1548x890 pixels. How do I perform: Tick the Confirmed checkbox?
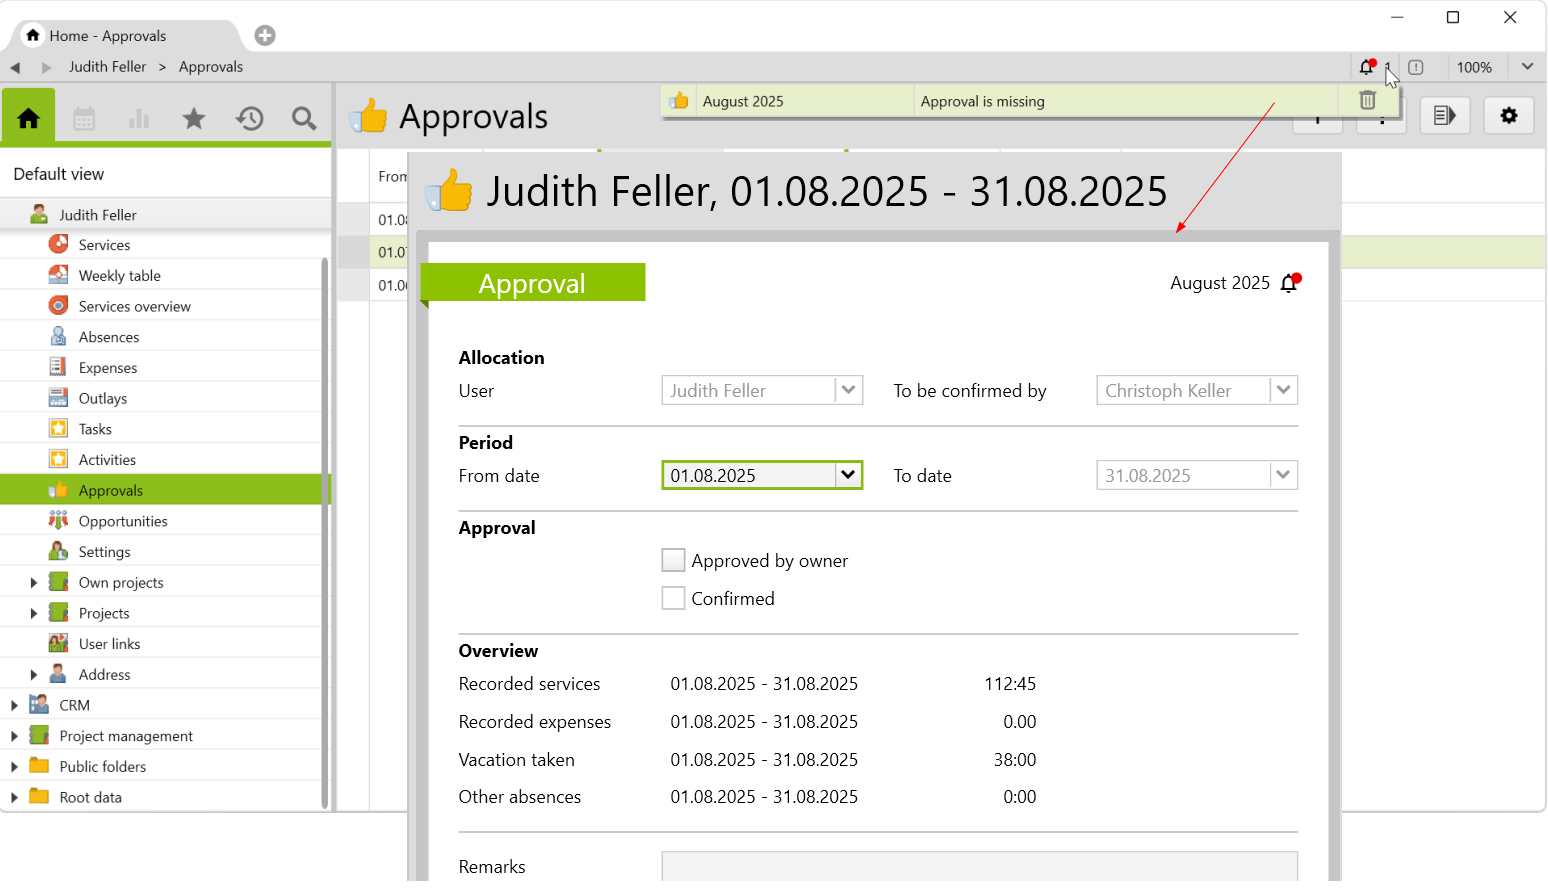(x=674, y=599)
